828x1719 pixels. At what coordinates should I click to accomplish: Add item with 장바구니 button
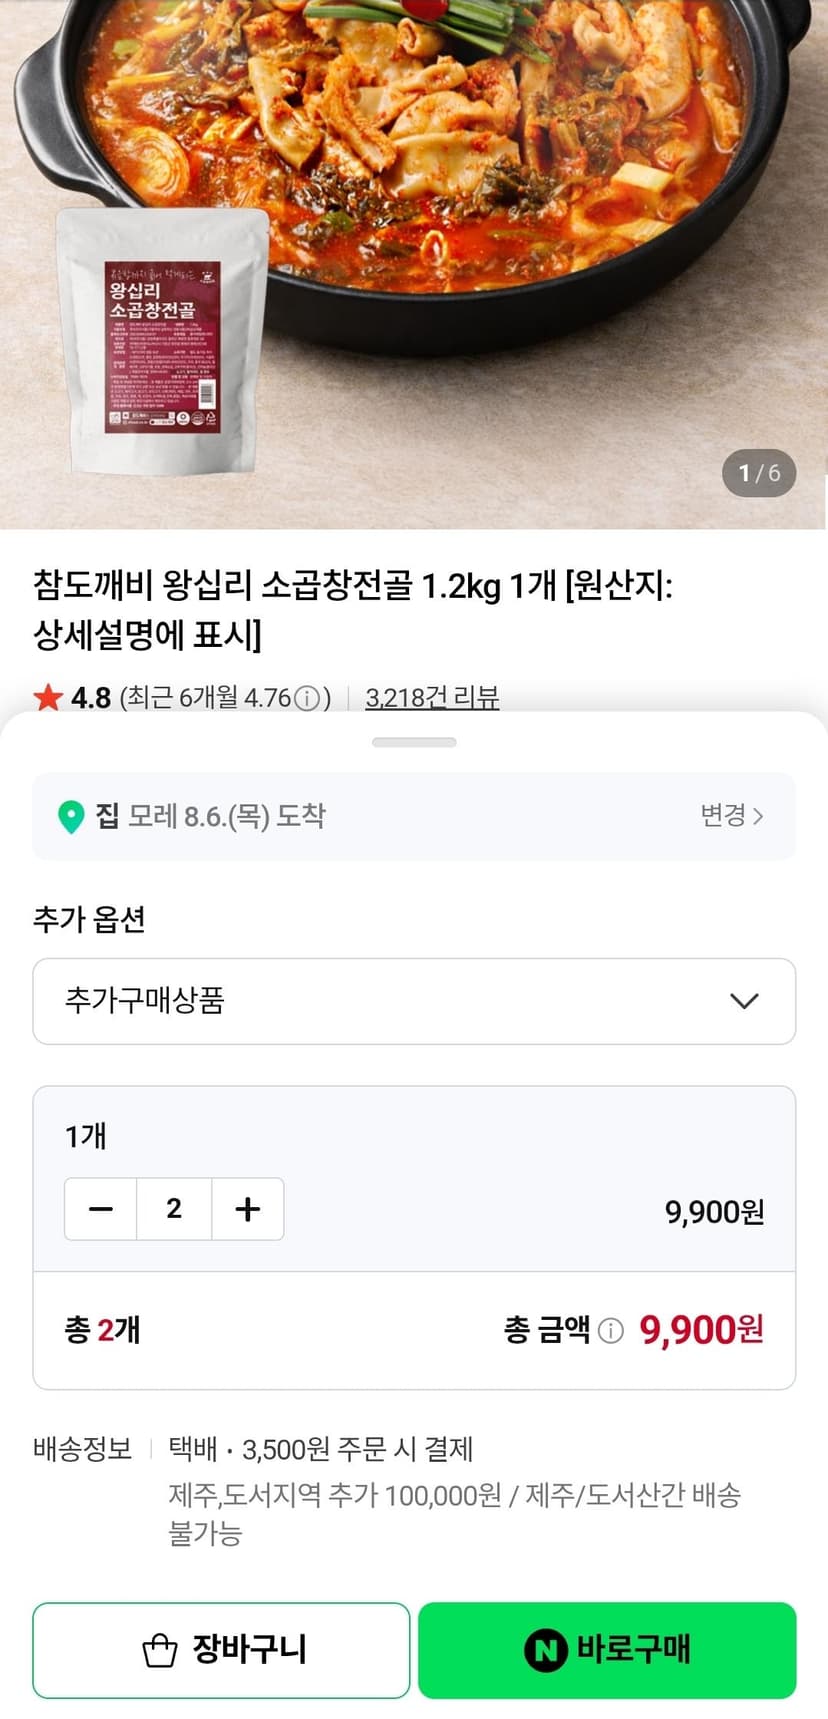221,1650
